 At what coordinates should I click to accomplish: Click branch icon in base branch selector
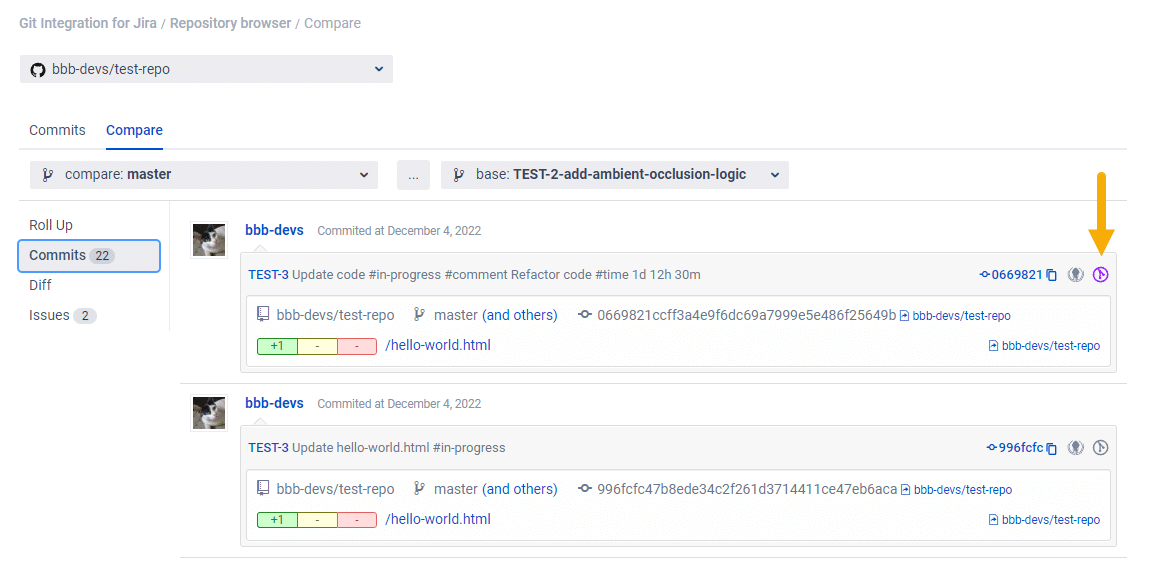tap(459, 175)
